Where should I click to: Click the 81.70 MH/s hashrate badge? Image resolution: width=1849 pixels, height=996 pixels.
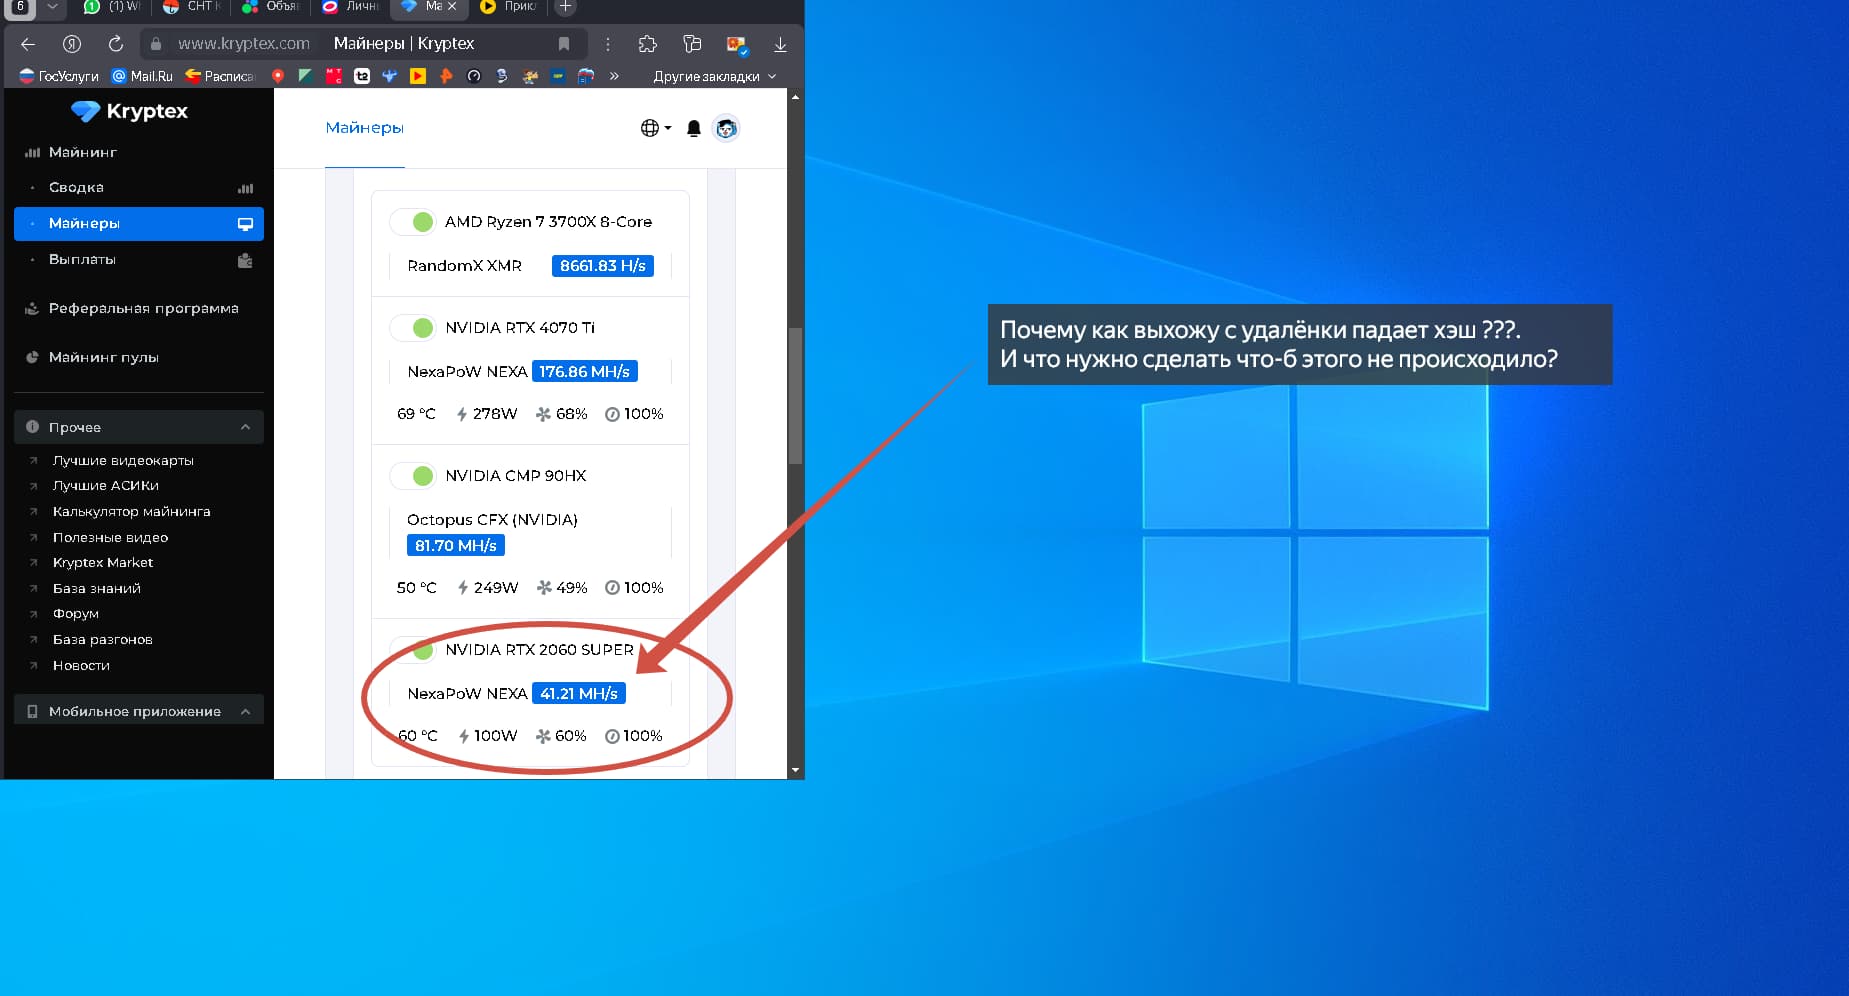click(456, 546)
